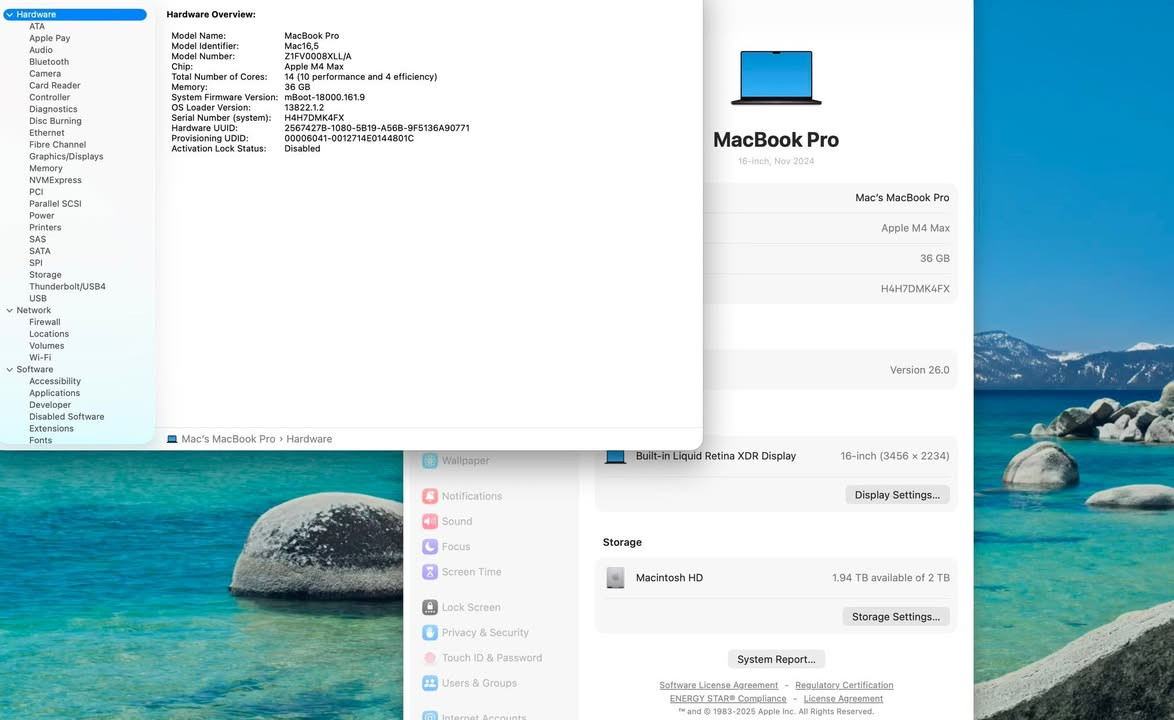Click Mac's MacBook Pro in path bar
Image resolution: width=1174 pixels, height=720 pixels.
228,439
